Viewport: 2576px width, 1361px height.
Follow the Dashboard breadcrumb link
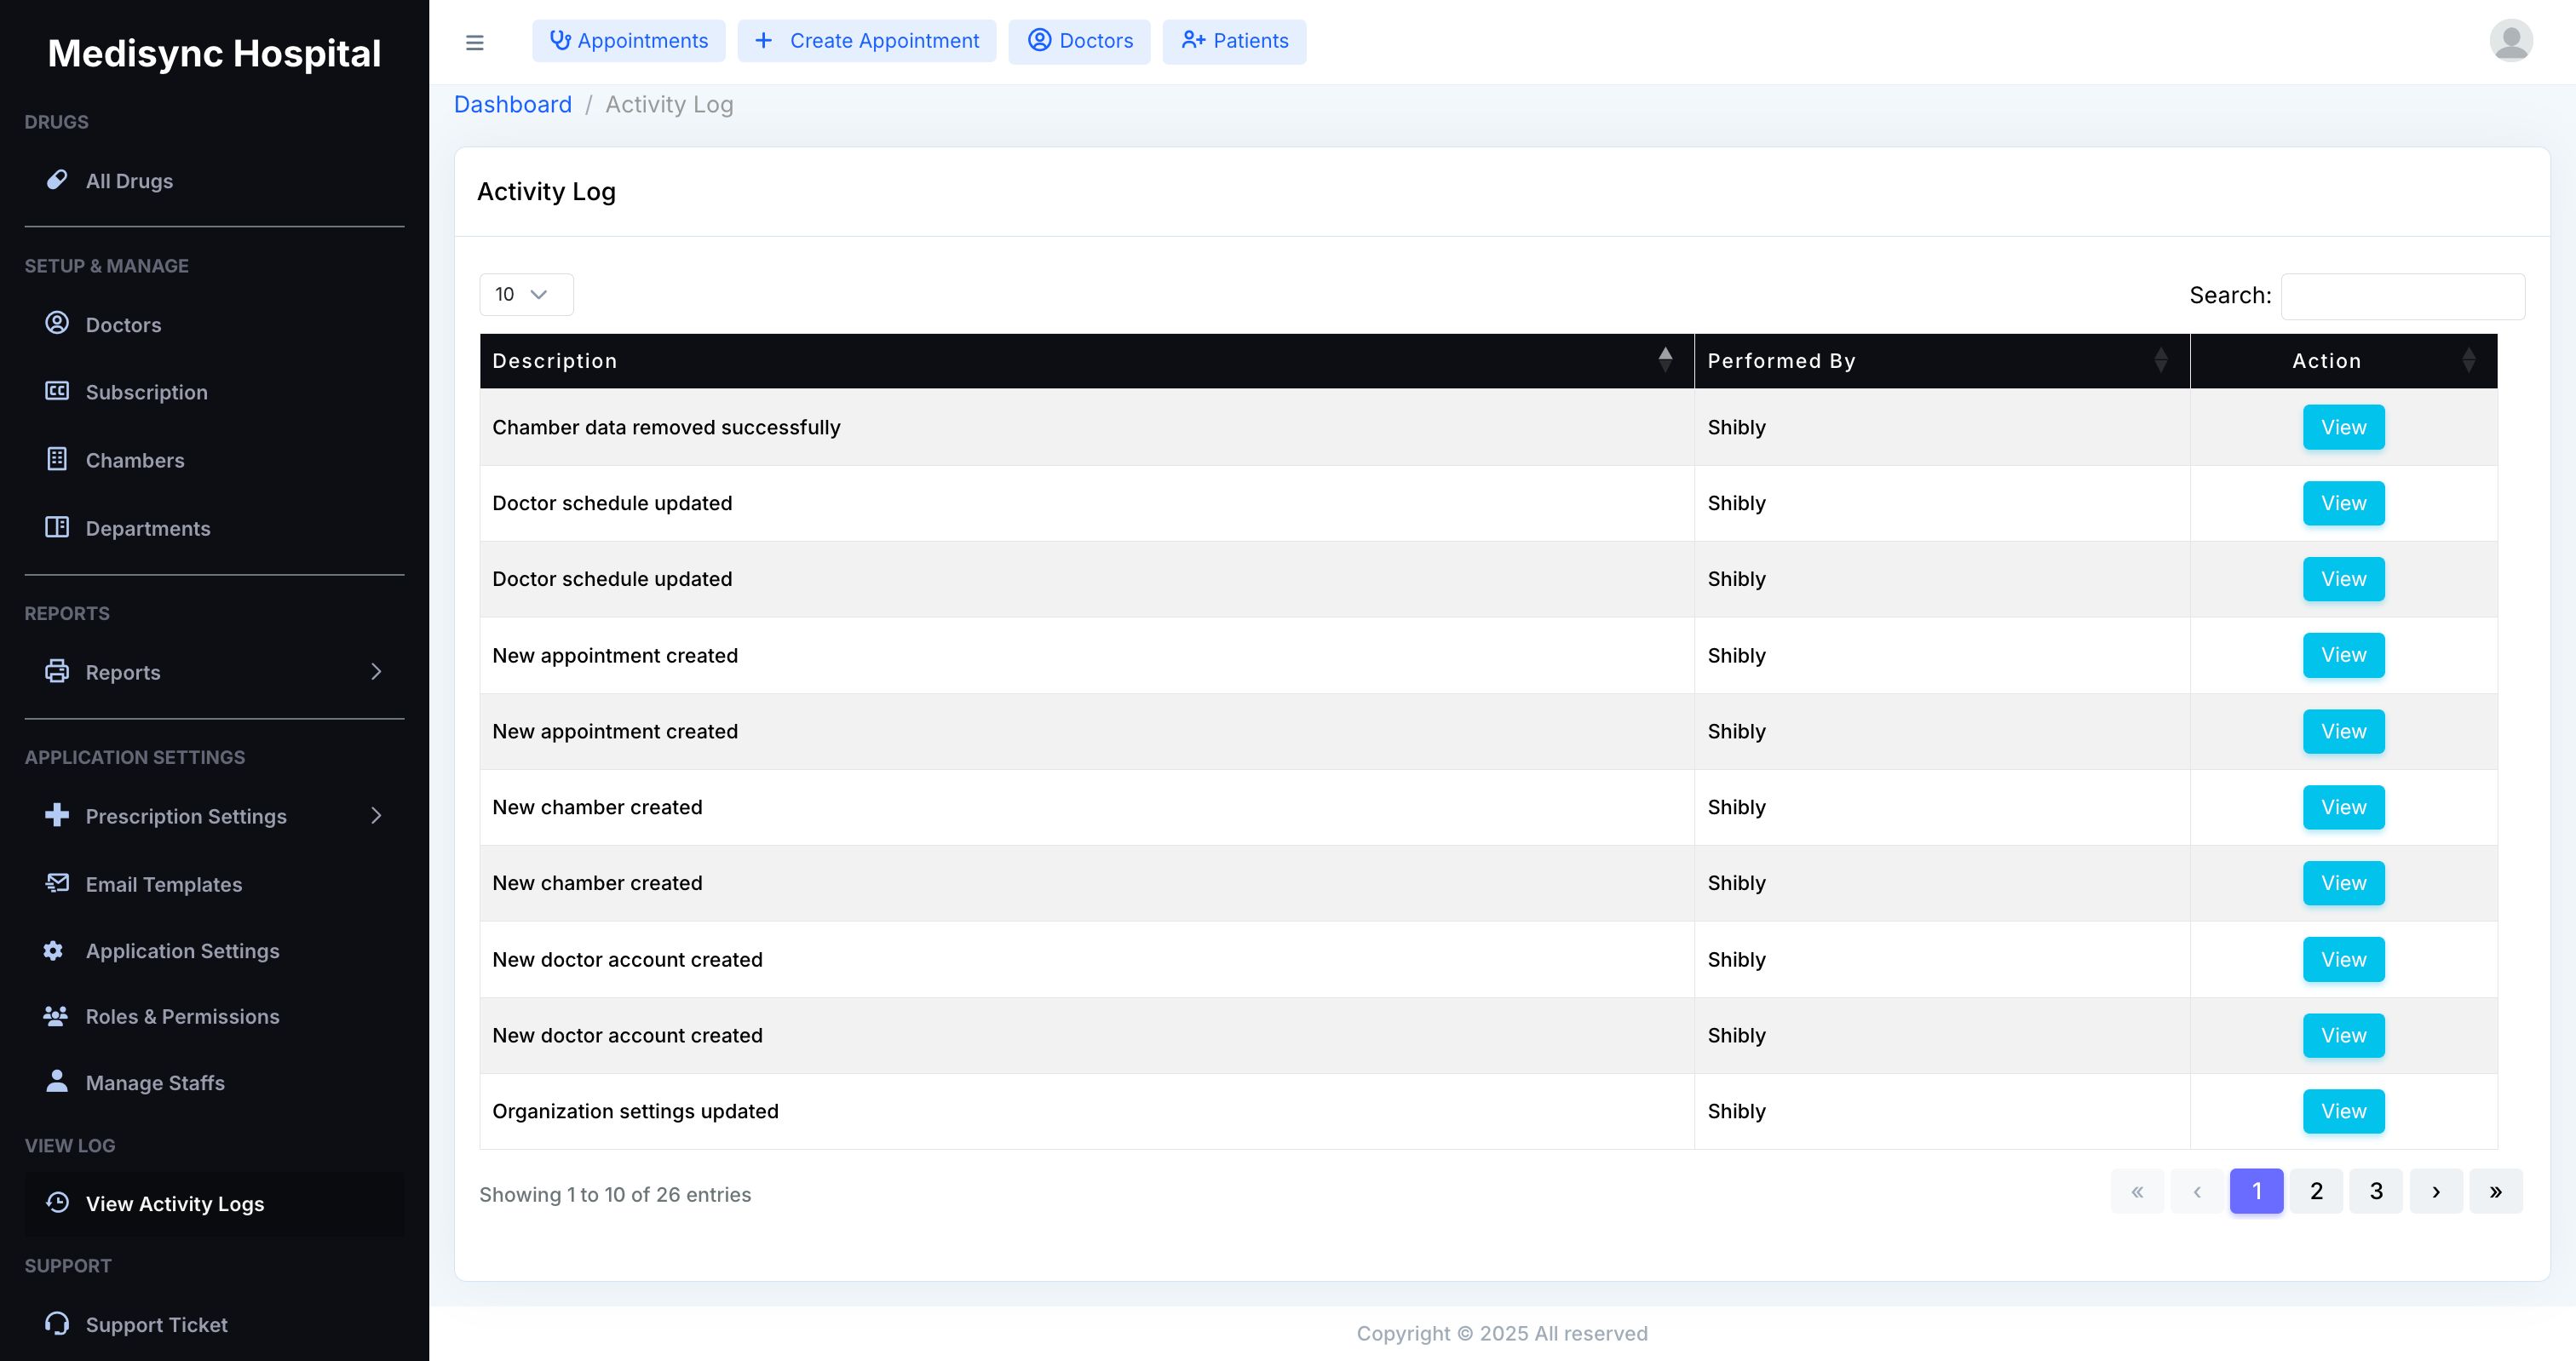[513, 104]
